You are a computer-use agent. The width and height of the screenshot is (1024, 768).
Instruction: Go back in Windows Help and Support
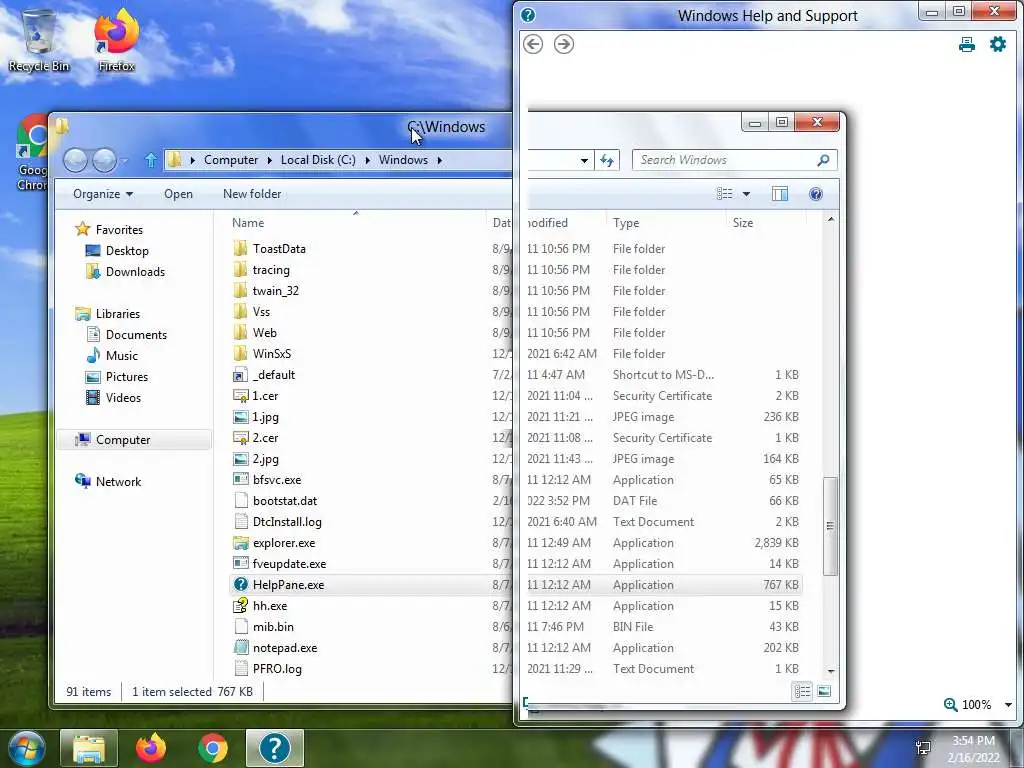click(533, 44)
